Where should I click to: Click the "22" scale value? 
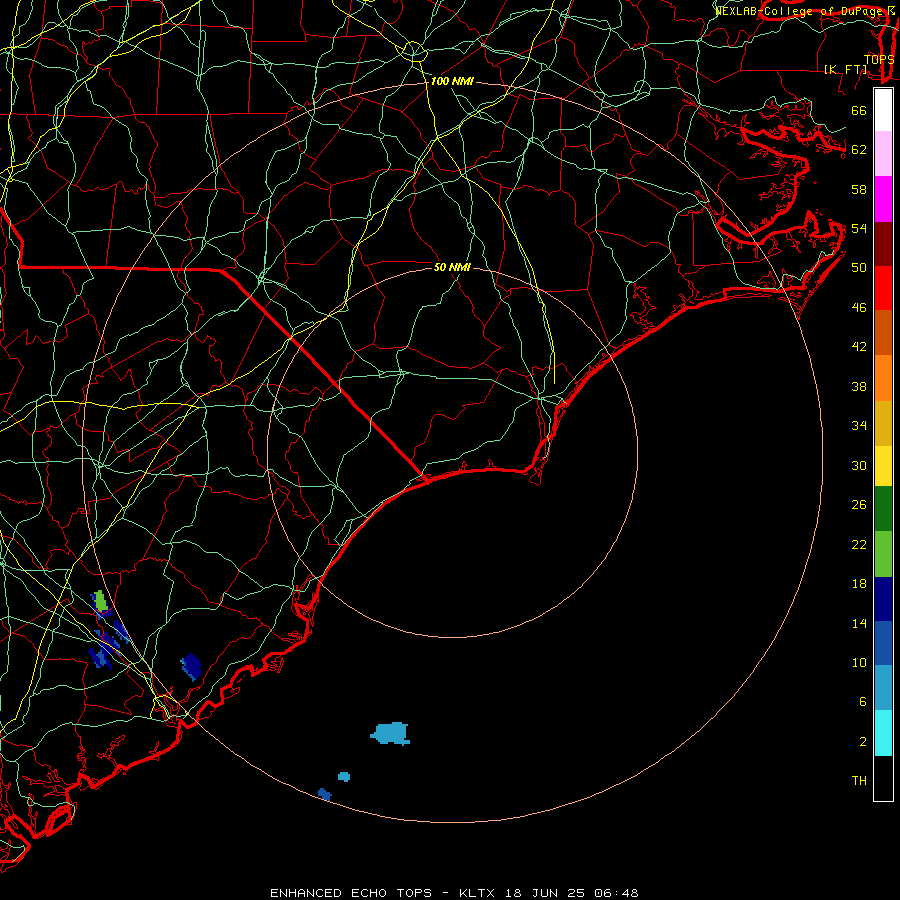click(x=859, y=544)
